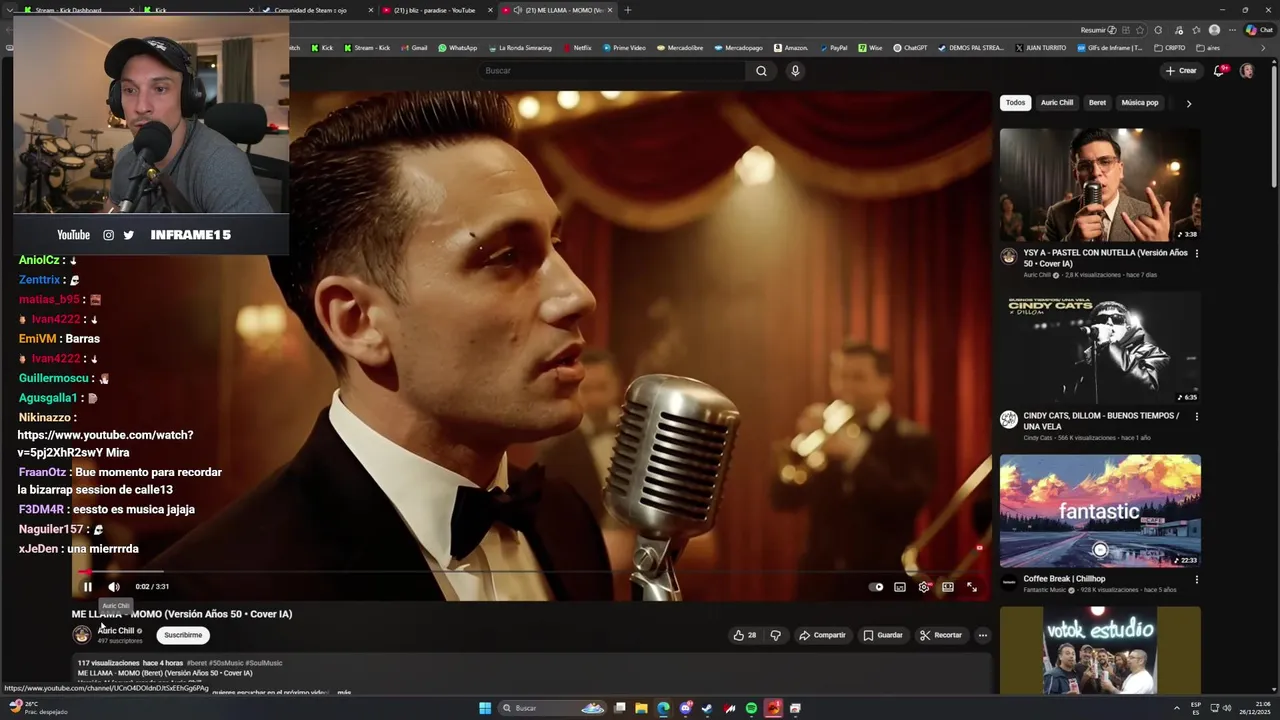The height and width of the screenshot is (720, 1280).
Task: Click the YouTube search field
Action: [x=612, y=71]
